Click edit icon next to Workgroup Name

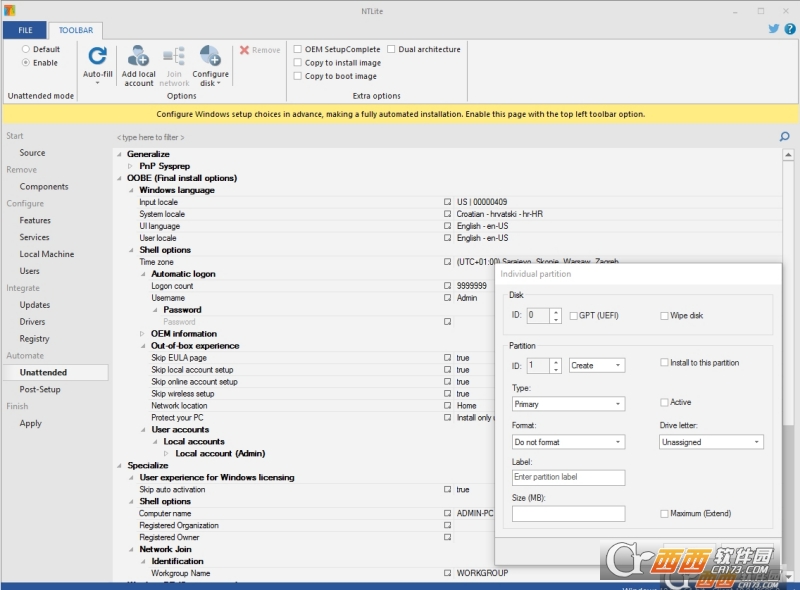(447, 573)
